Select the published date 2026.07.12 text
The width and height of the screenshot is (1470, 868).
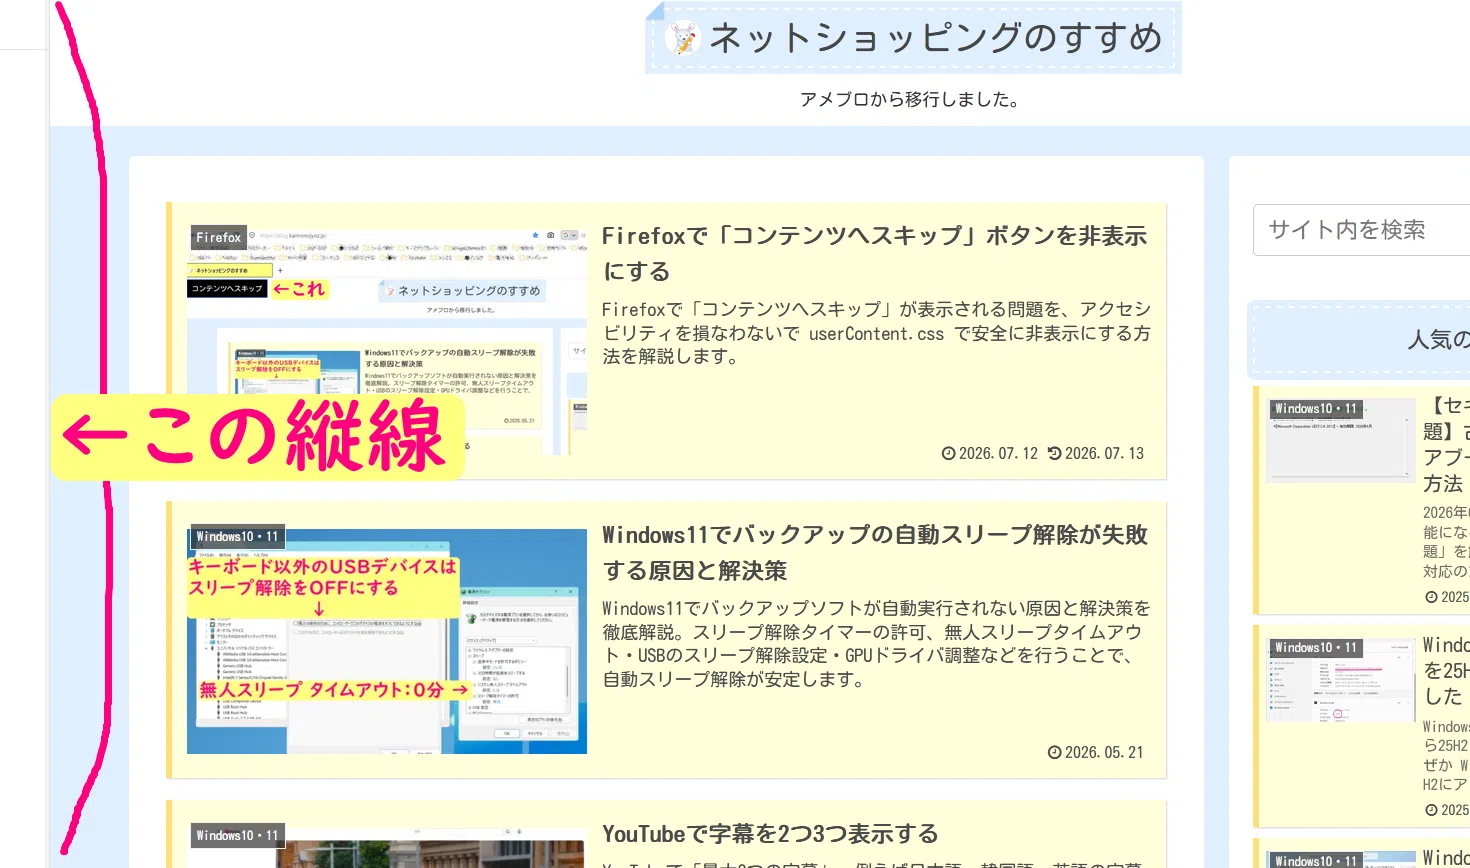pos(998,454)
